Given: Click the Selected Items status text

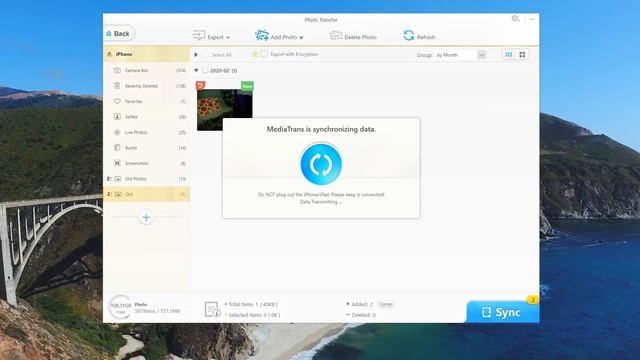Looking at the screenshot, I should (254, 315).
